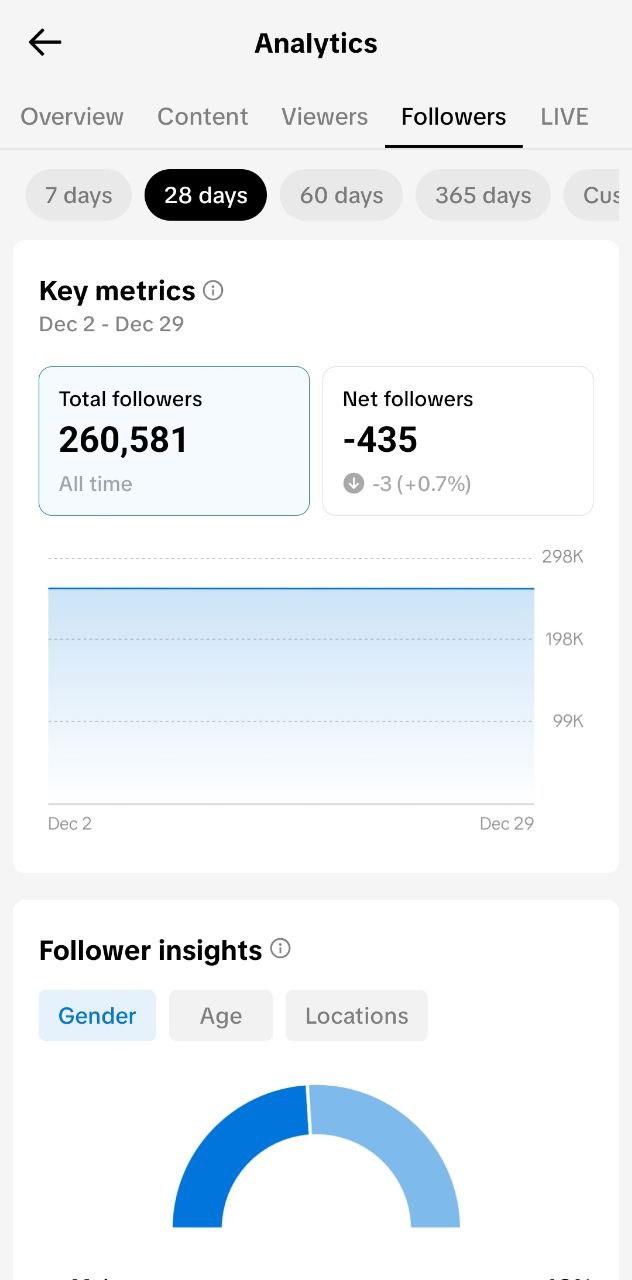632x1280 pixels.
Task: Go to the Viewers tab
Action: (x=324, y=117)
